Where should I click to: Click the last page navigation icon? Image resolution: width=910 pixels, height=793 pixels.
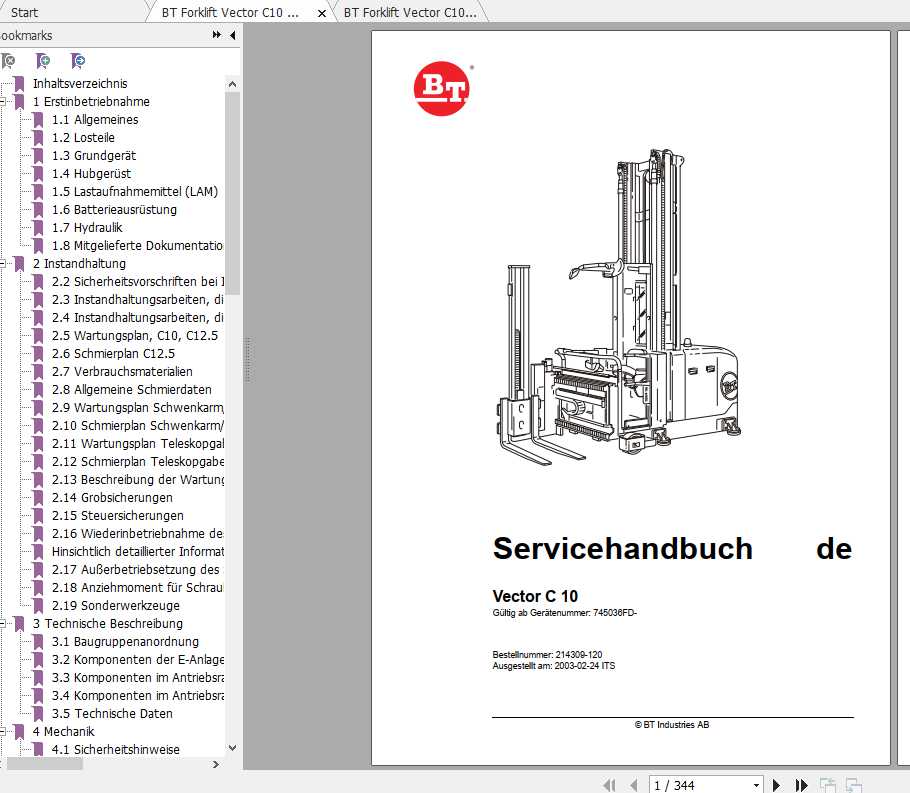pos(800,784)
